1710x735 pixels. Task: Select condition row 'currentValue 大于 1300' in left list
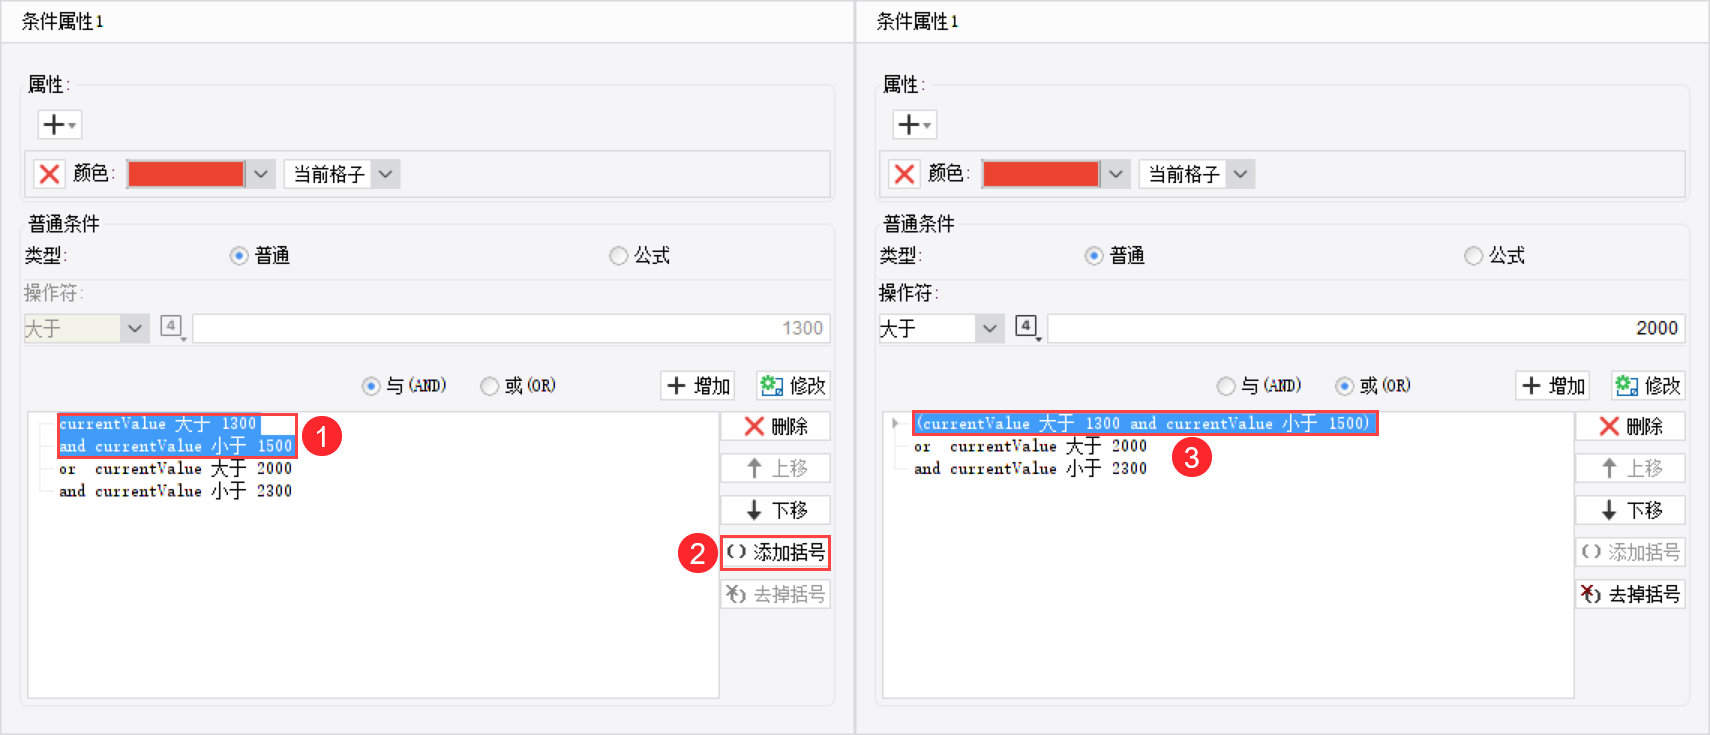(159, 424)
